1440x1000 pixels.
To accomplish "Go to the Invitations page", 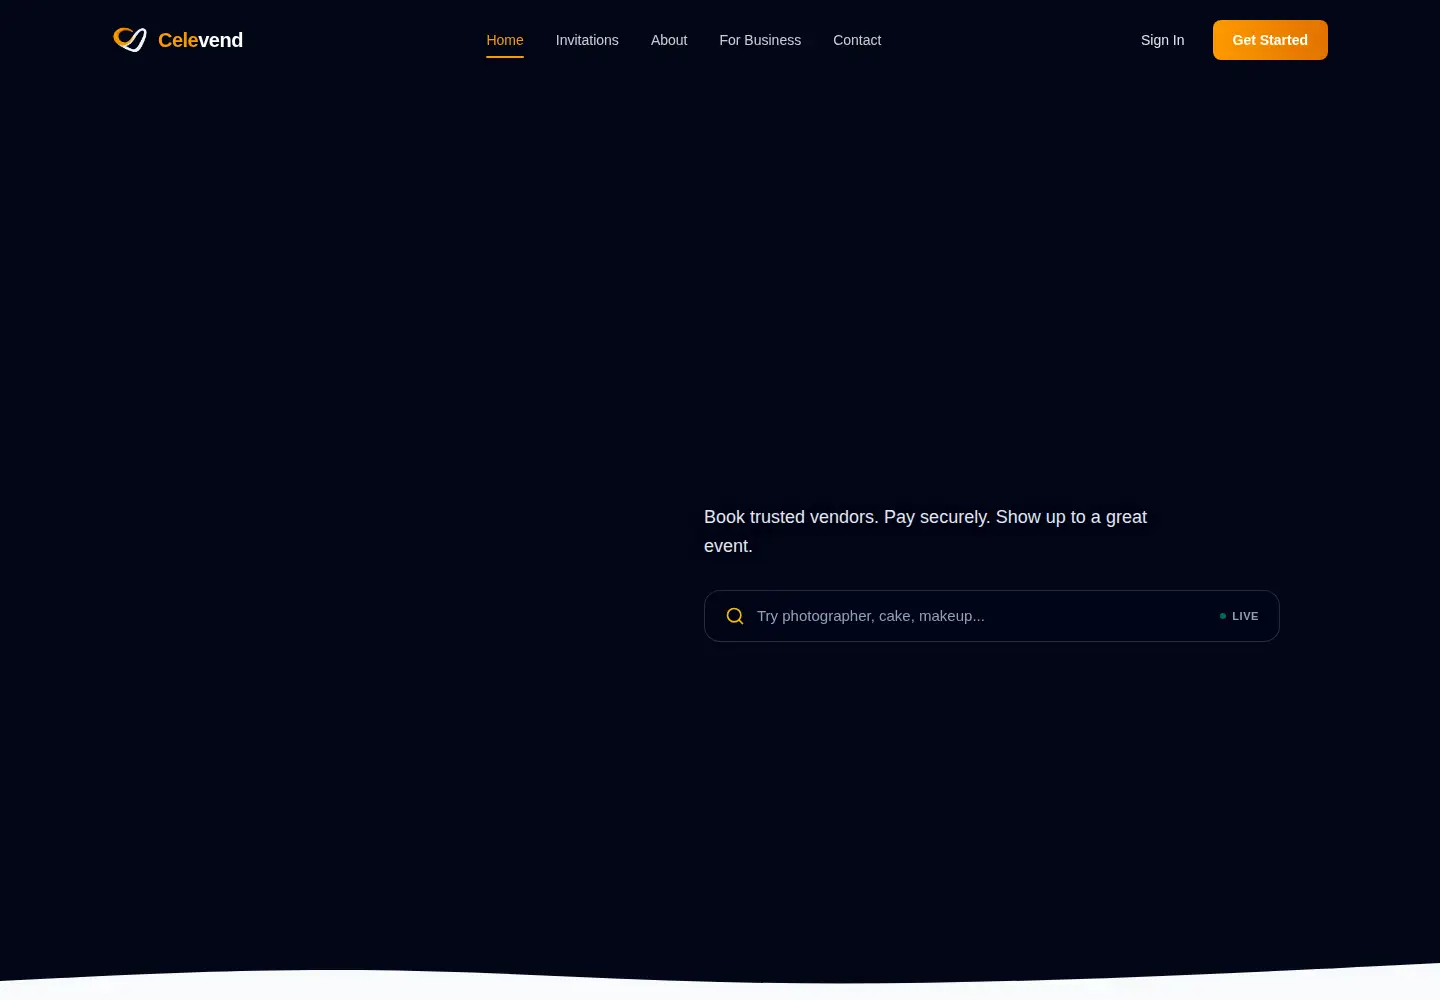I will pyautogui.click(x=587, y=40).
